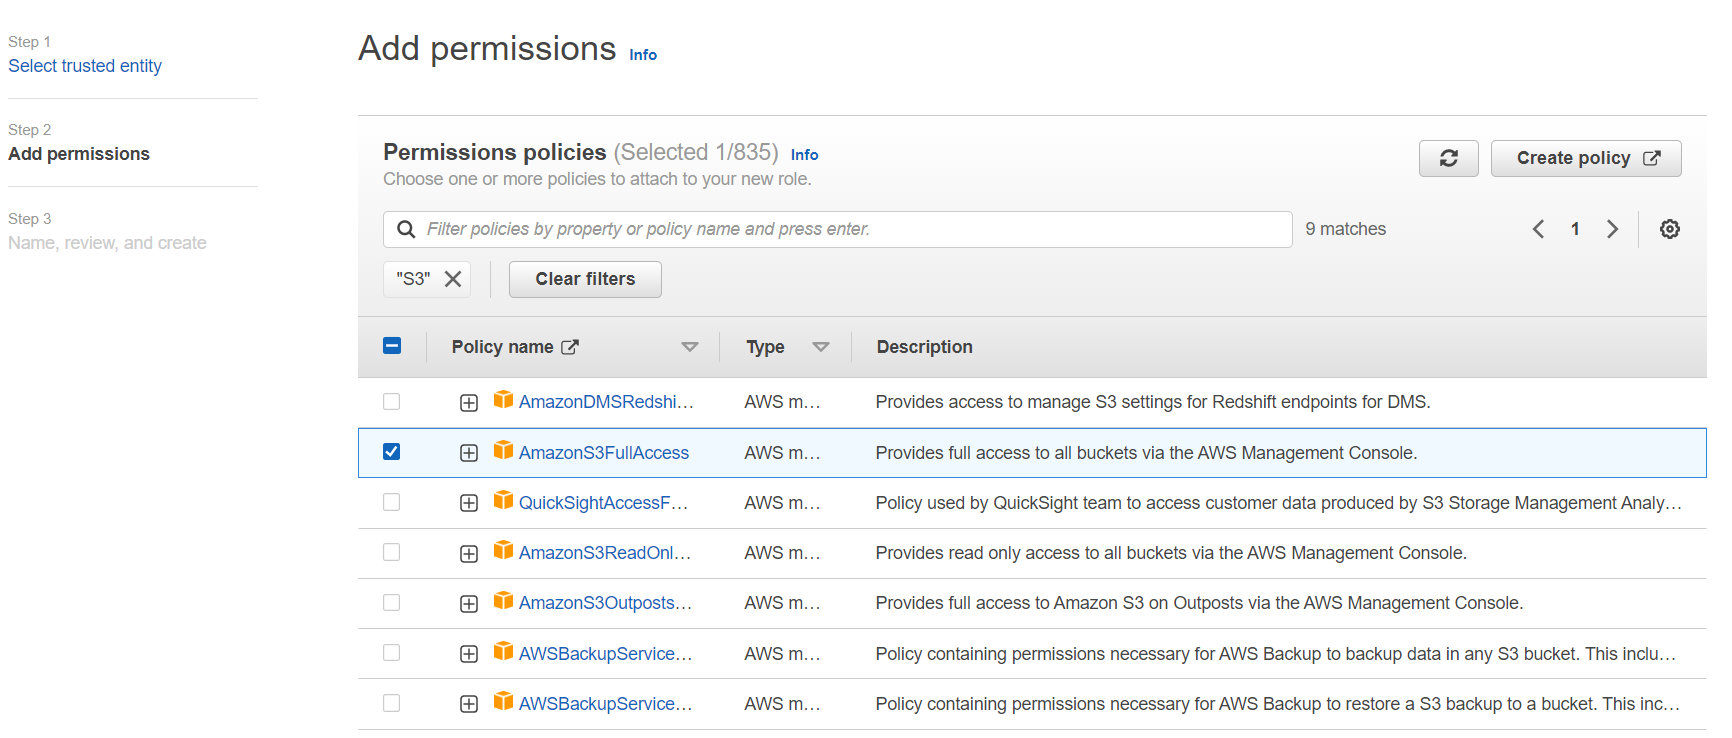Click the orange policy icon for AmazonDMSRedshi…
1732x738 pixels.
point(503,400)
